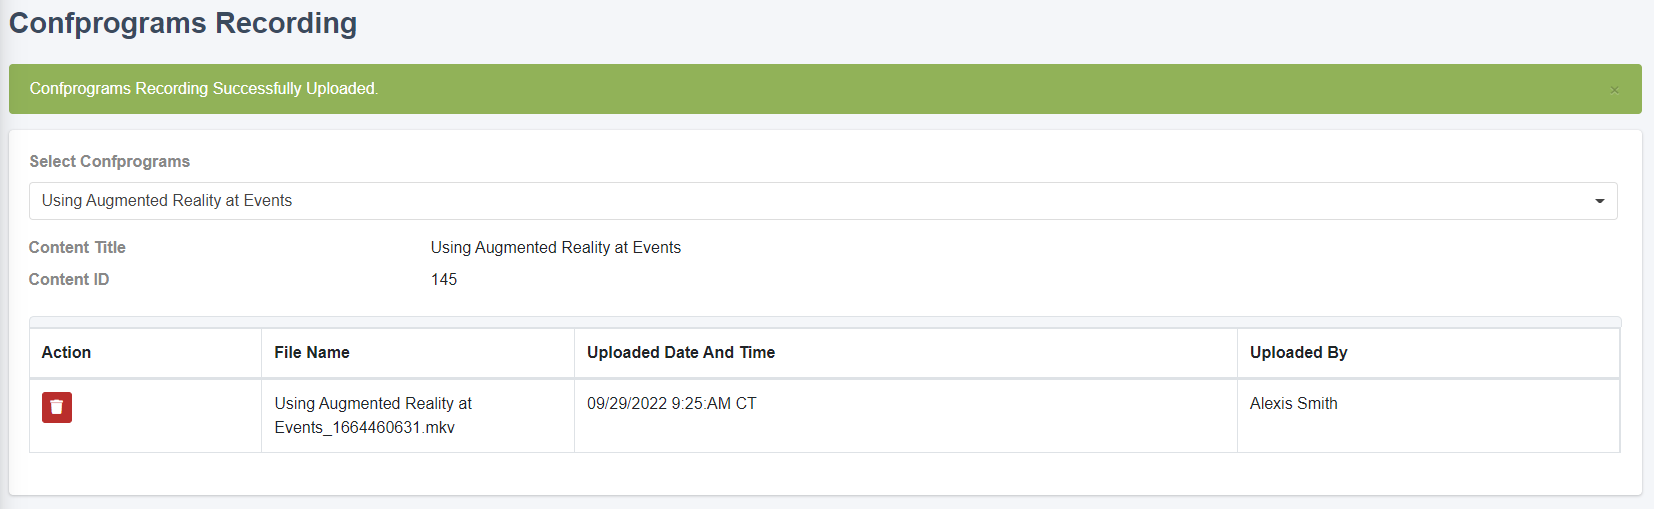Delete the uploaded recording with the red trash icon
The height and width of the screenshot is (509, 1654).
point(57,407)
